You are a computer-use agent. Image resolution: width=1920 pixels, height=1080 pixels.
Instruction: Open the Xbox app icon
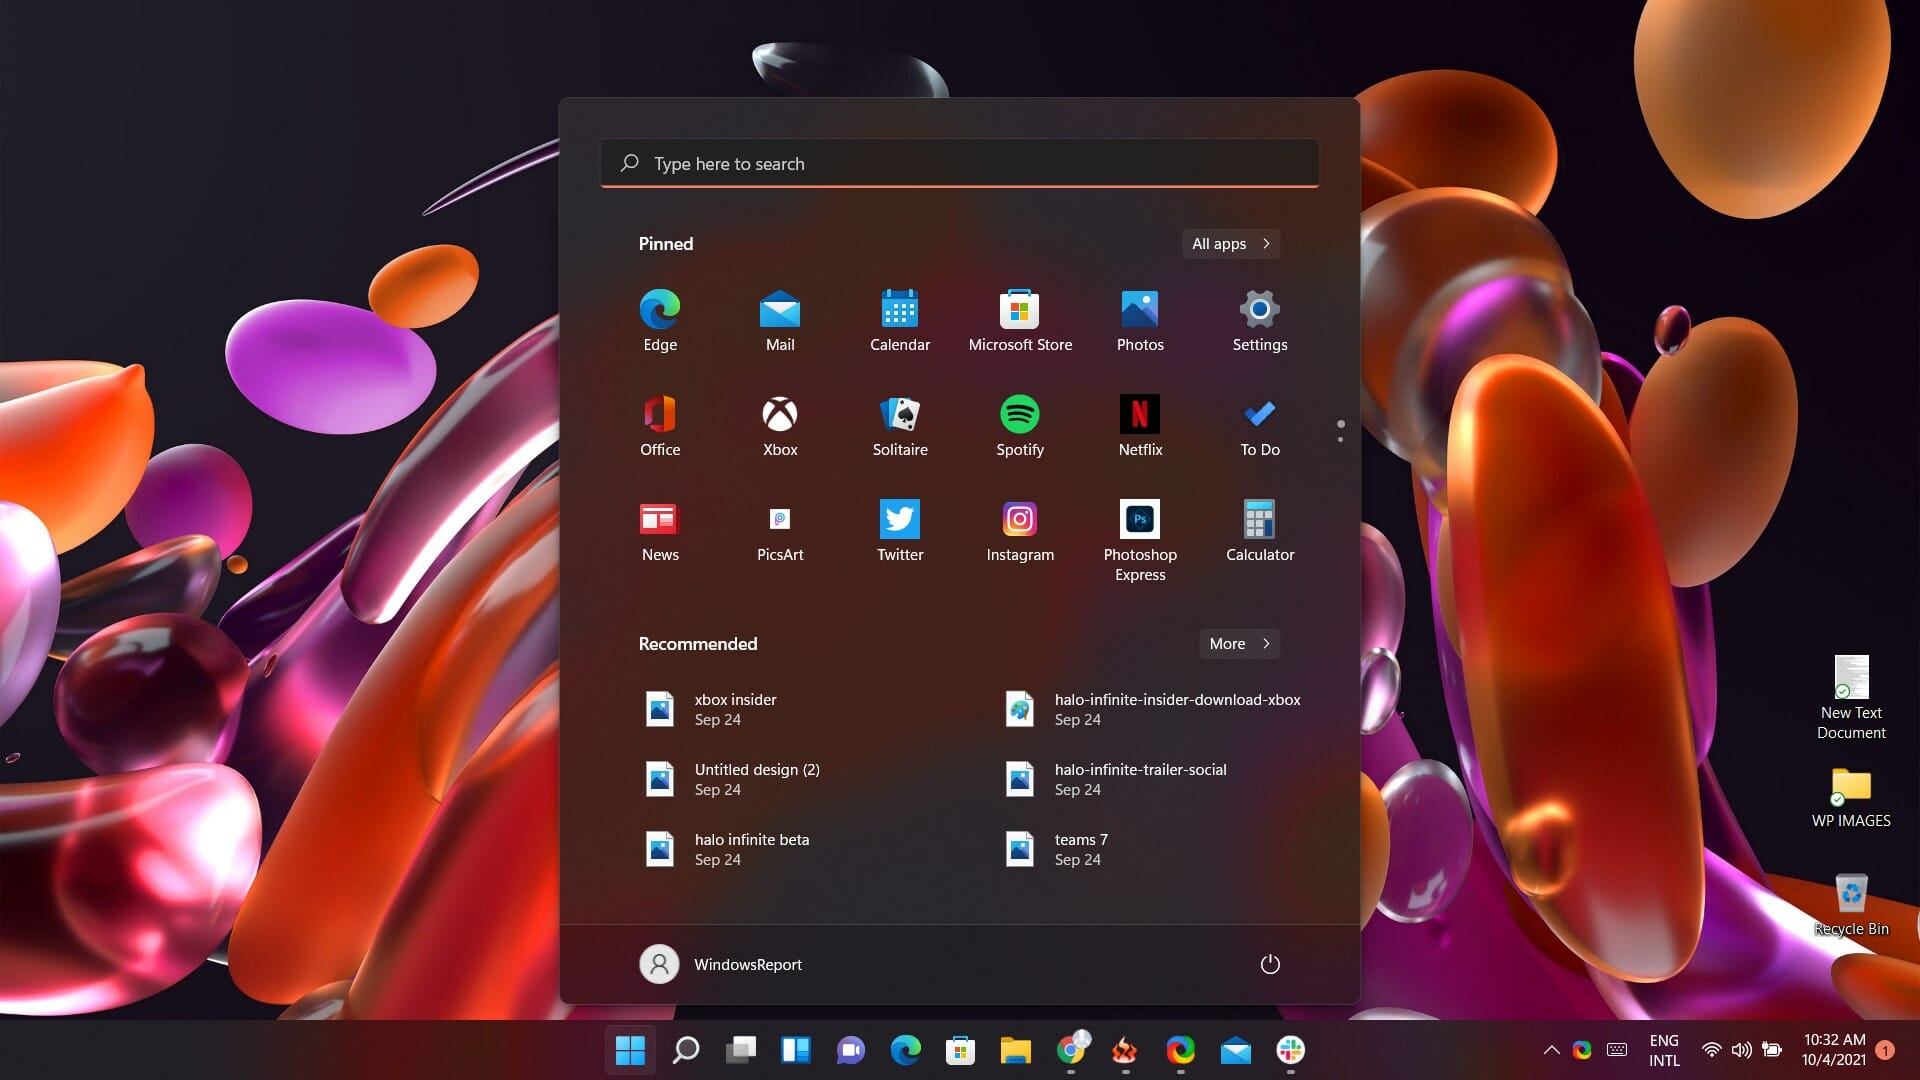(779, 415)
